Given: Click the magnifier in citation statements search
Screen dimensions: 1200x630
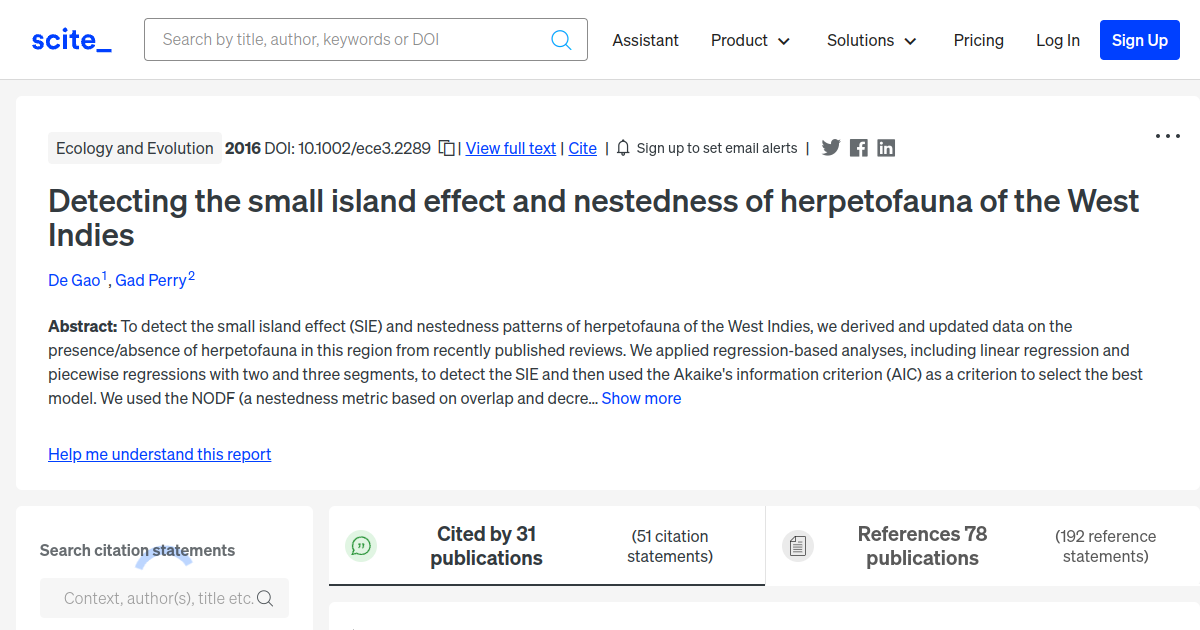Looking at the screenshot, I should [265, 598].
